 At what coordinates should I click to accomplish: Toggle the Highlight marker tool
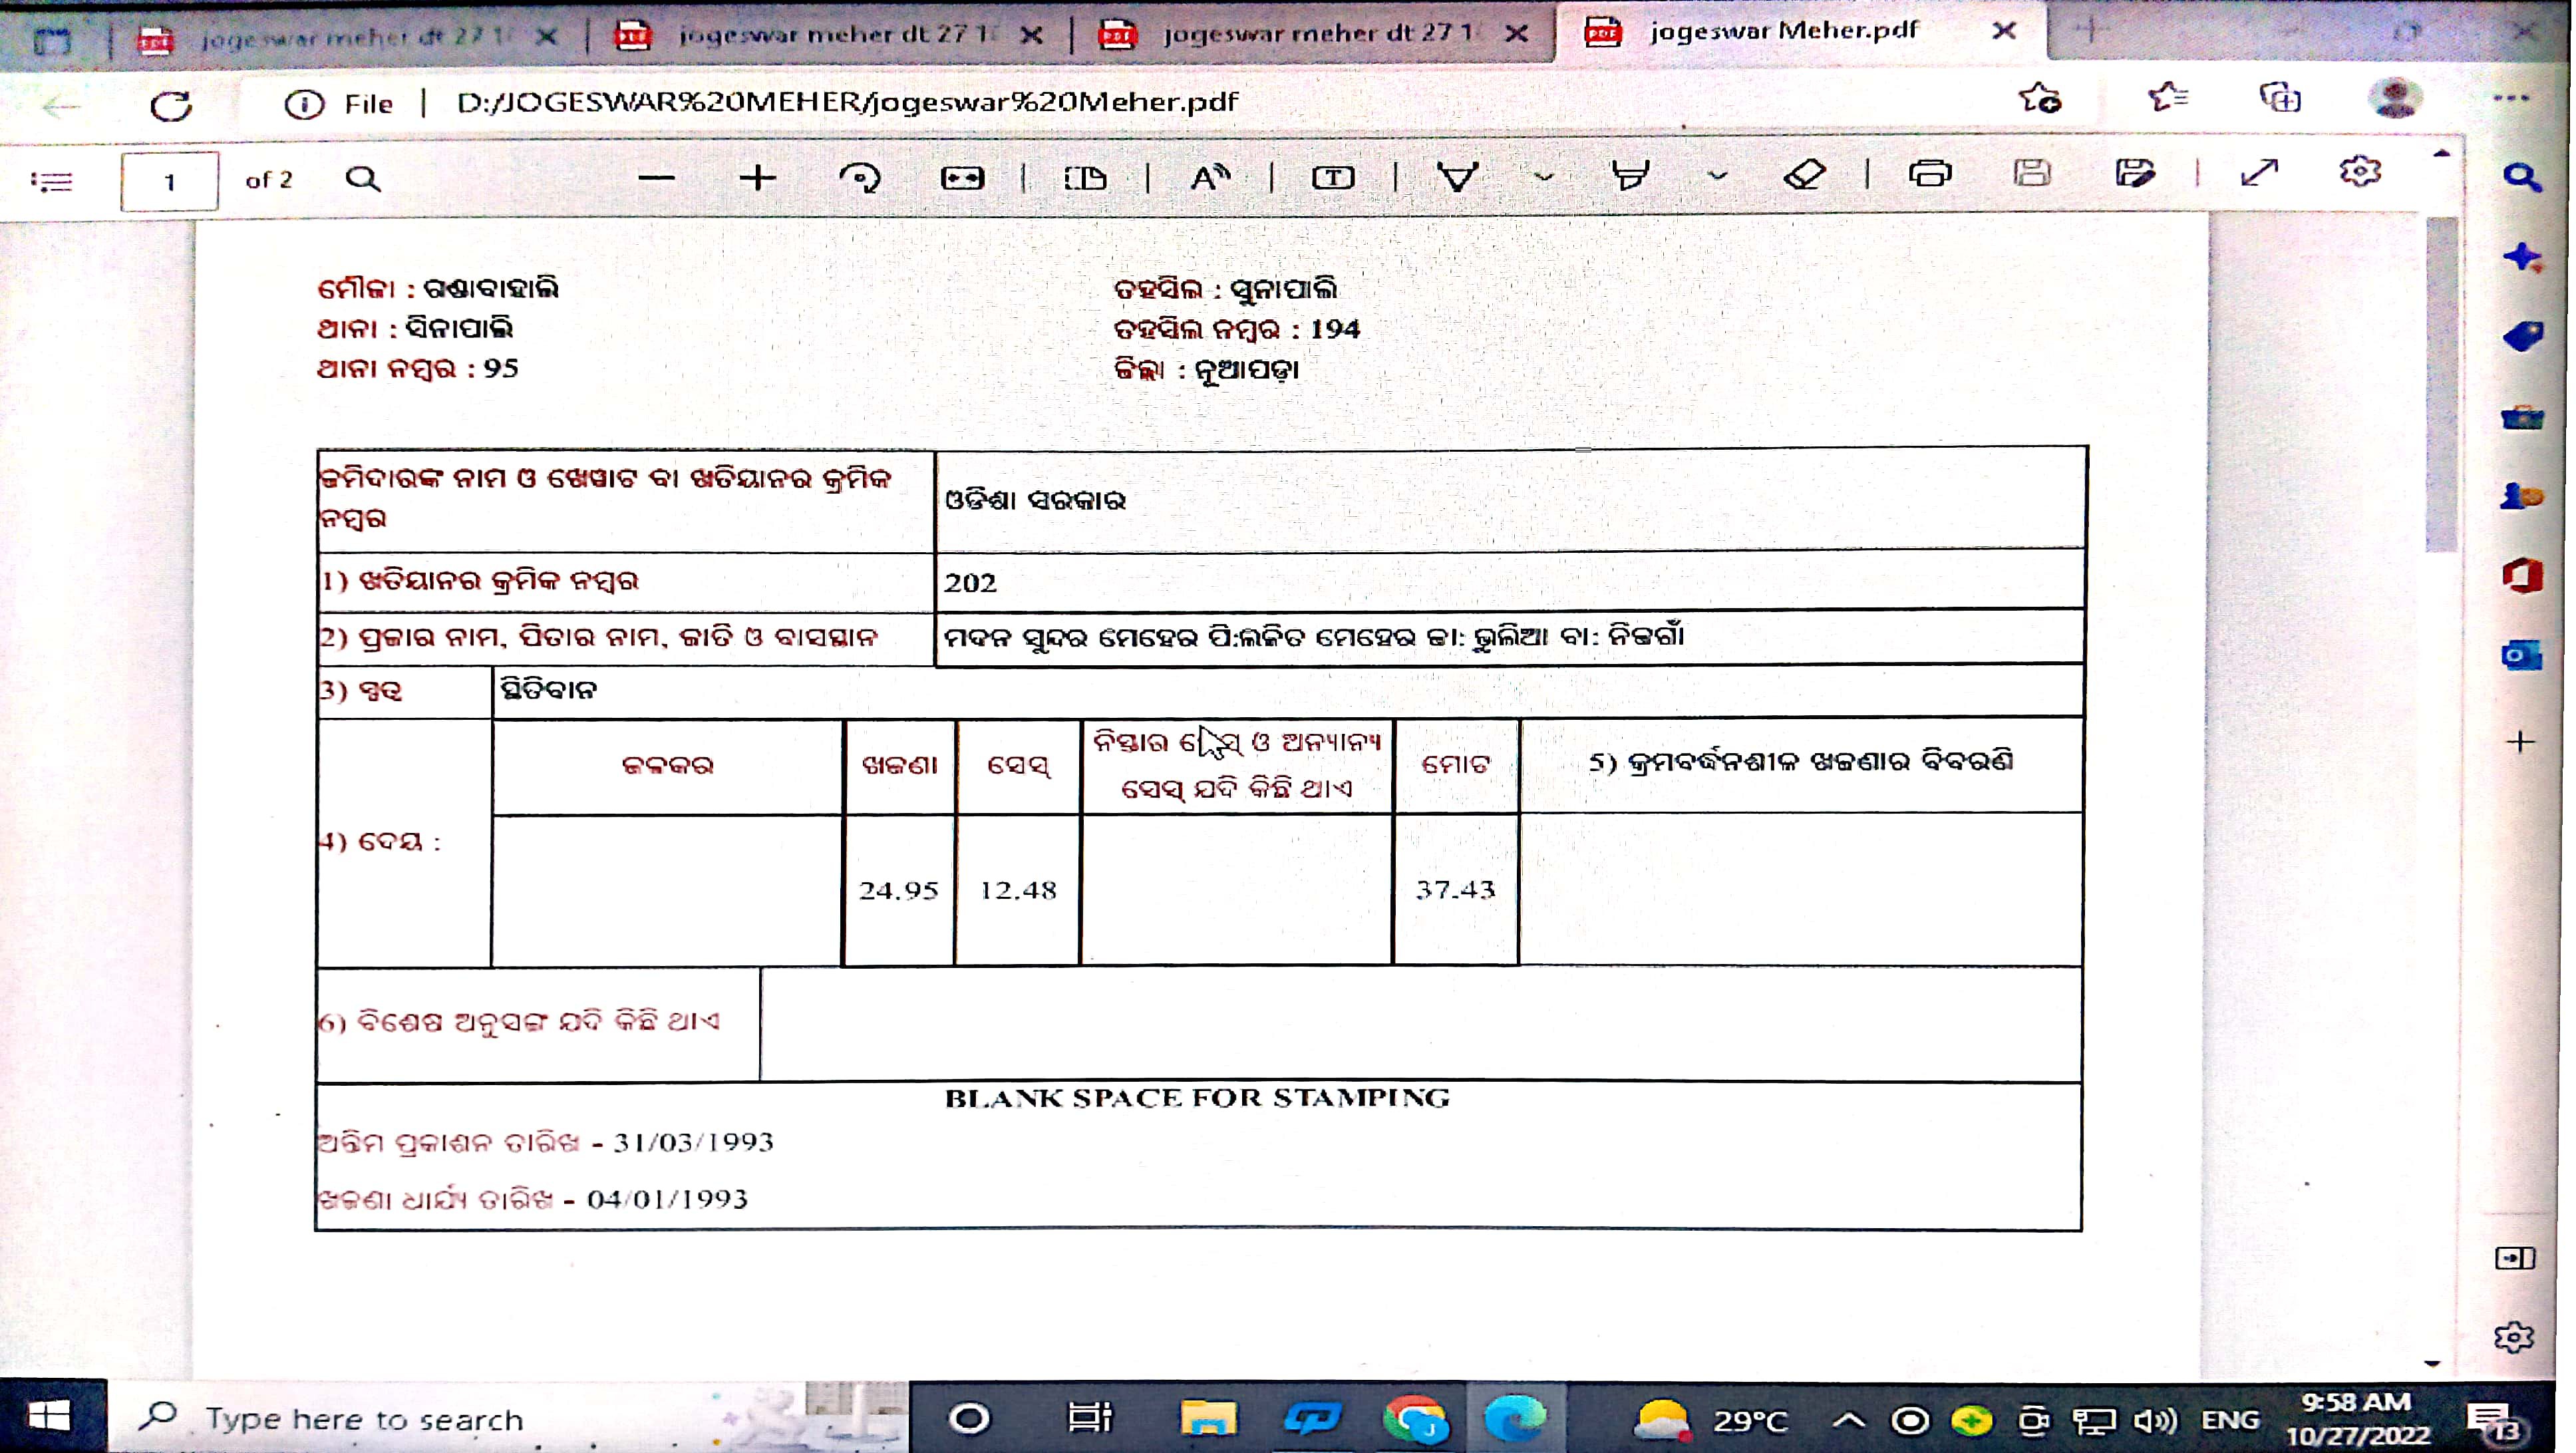coord(1630,176)
